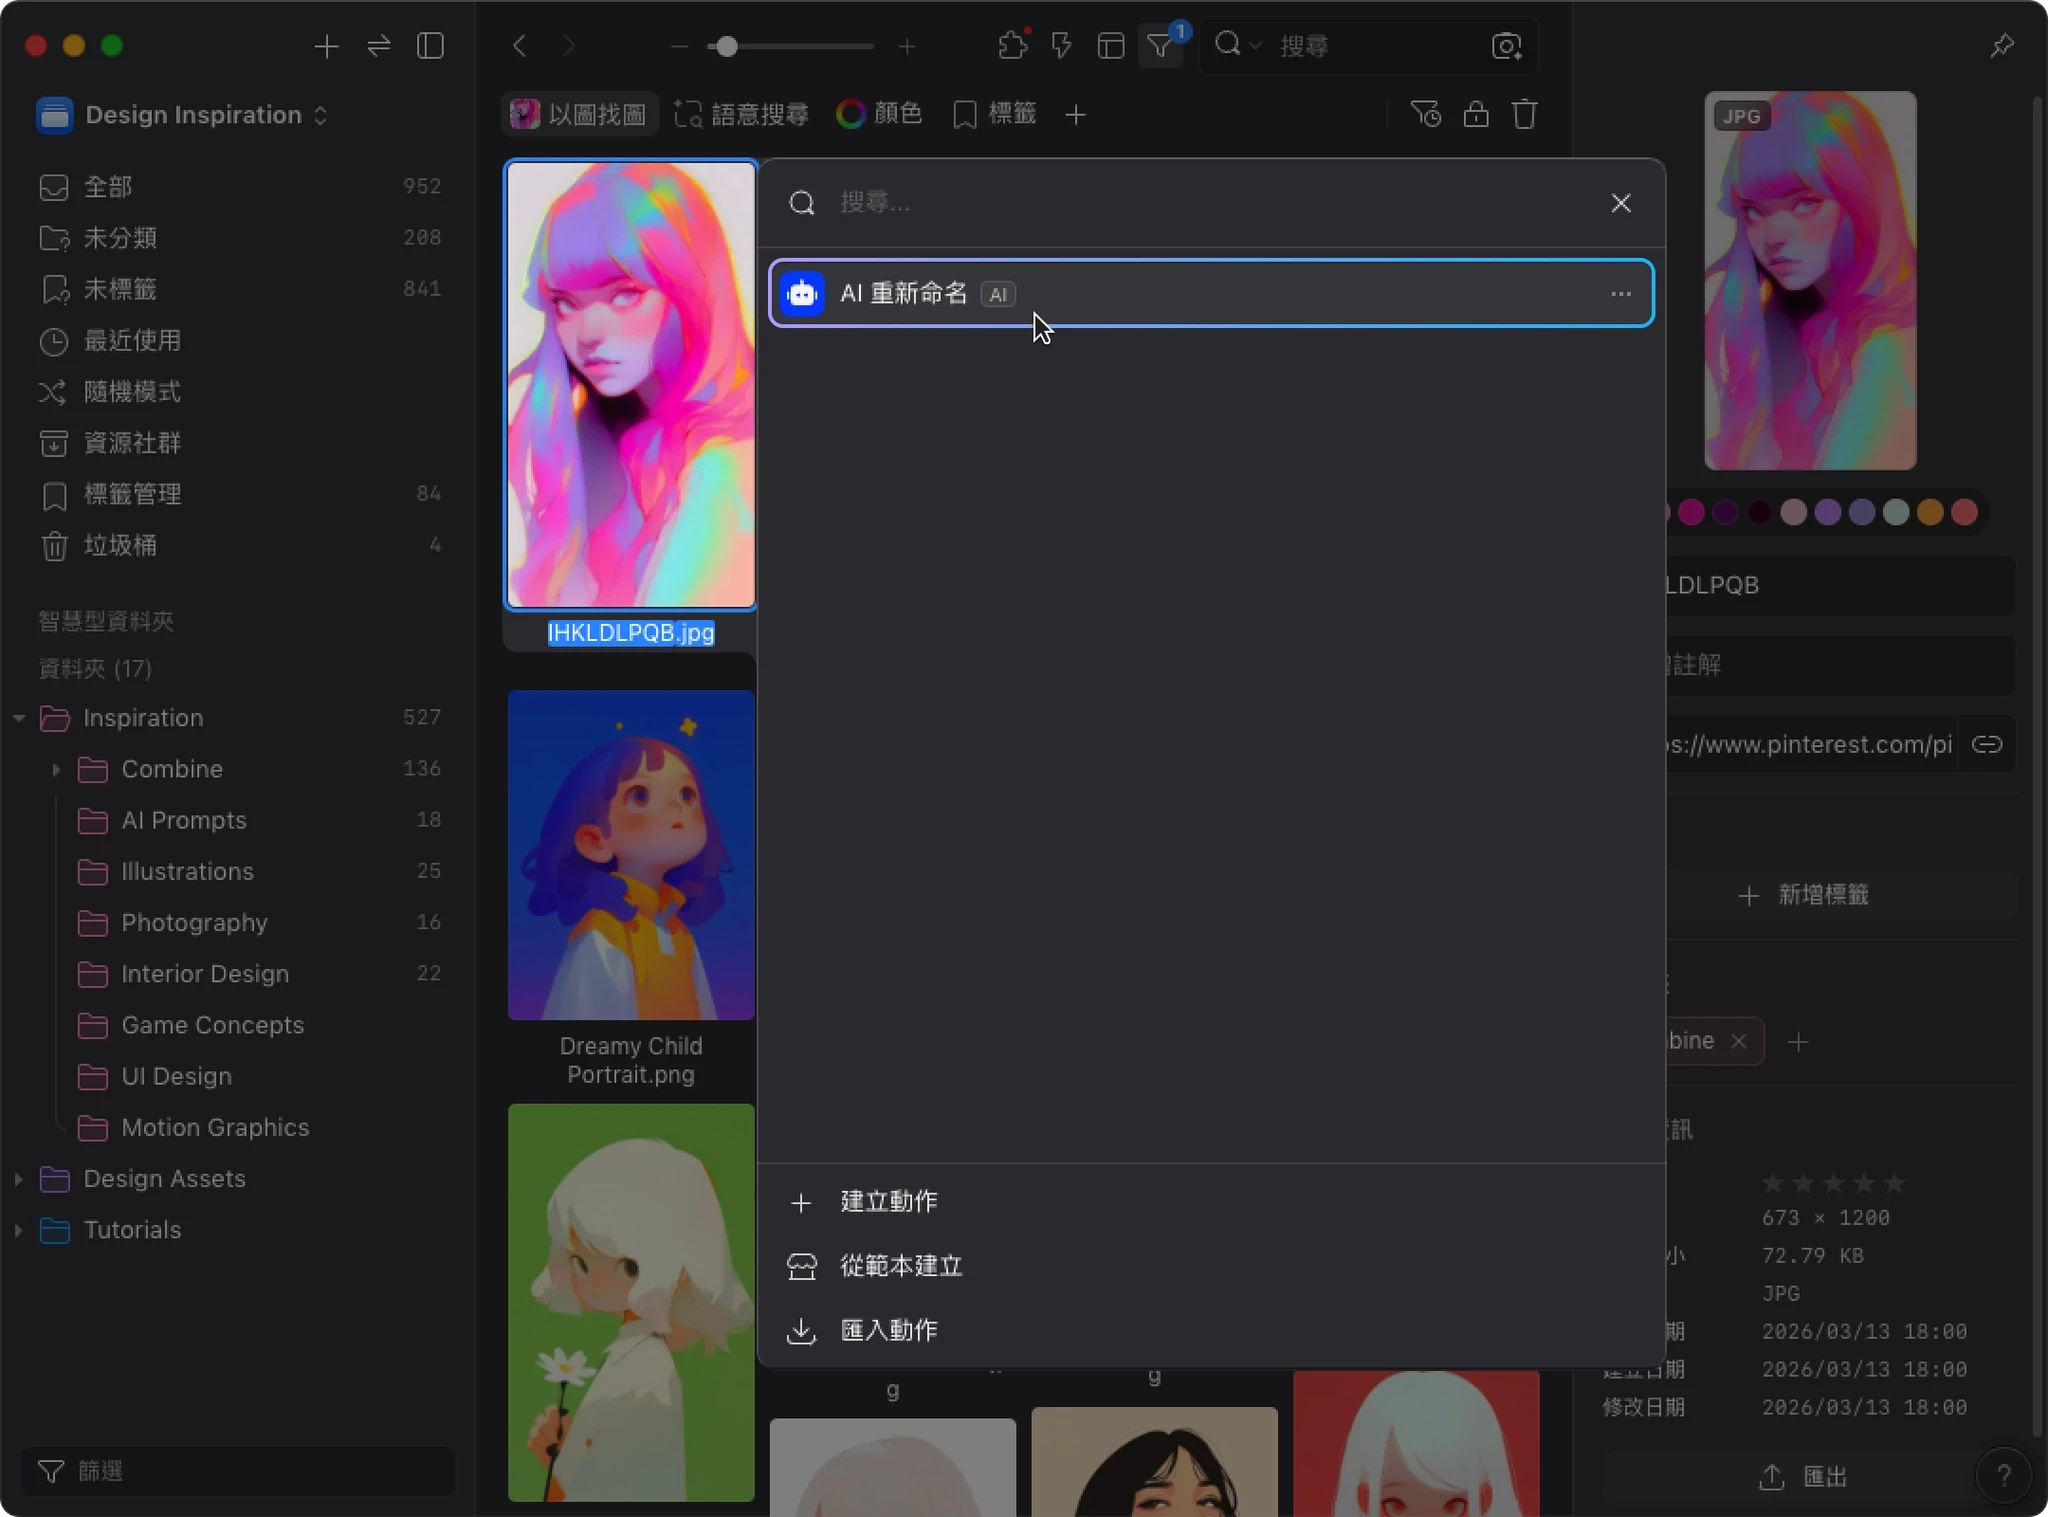Expand the Design Assets folder
Screen dimensions: 2048x1517
18,1179
